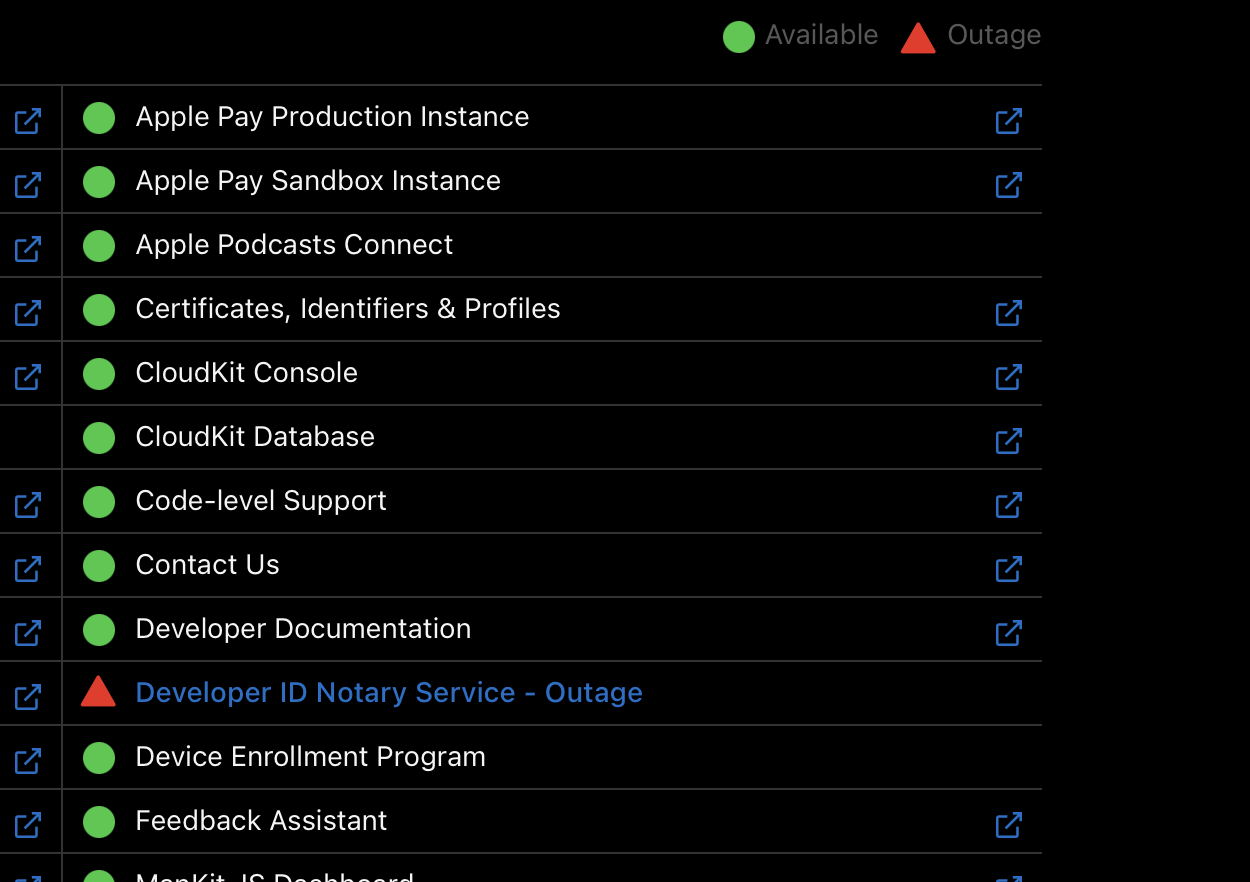Click the Outage legend red triangle
1250x882 pixels.
coord(918,38)
